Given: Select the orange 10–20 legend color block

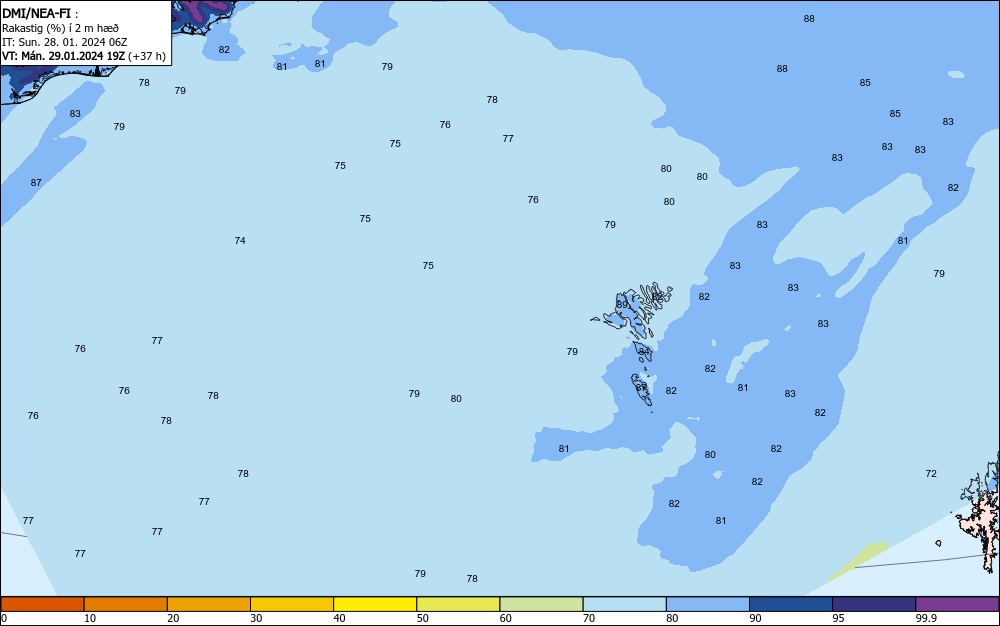Looking at the screenshot, I should click(126, 604).
